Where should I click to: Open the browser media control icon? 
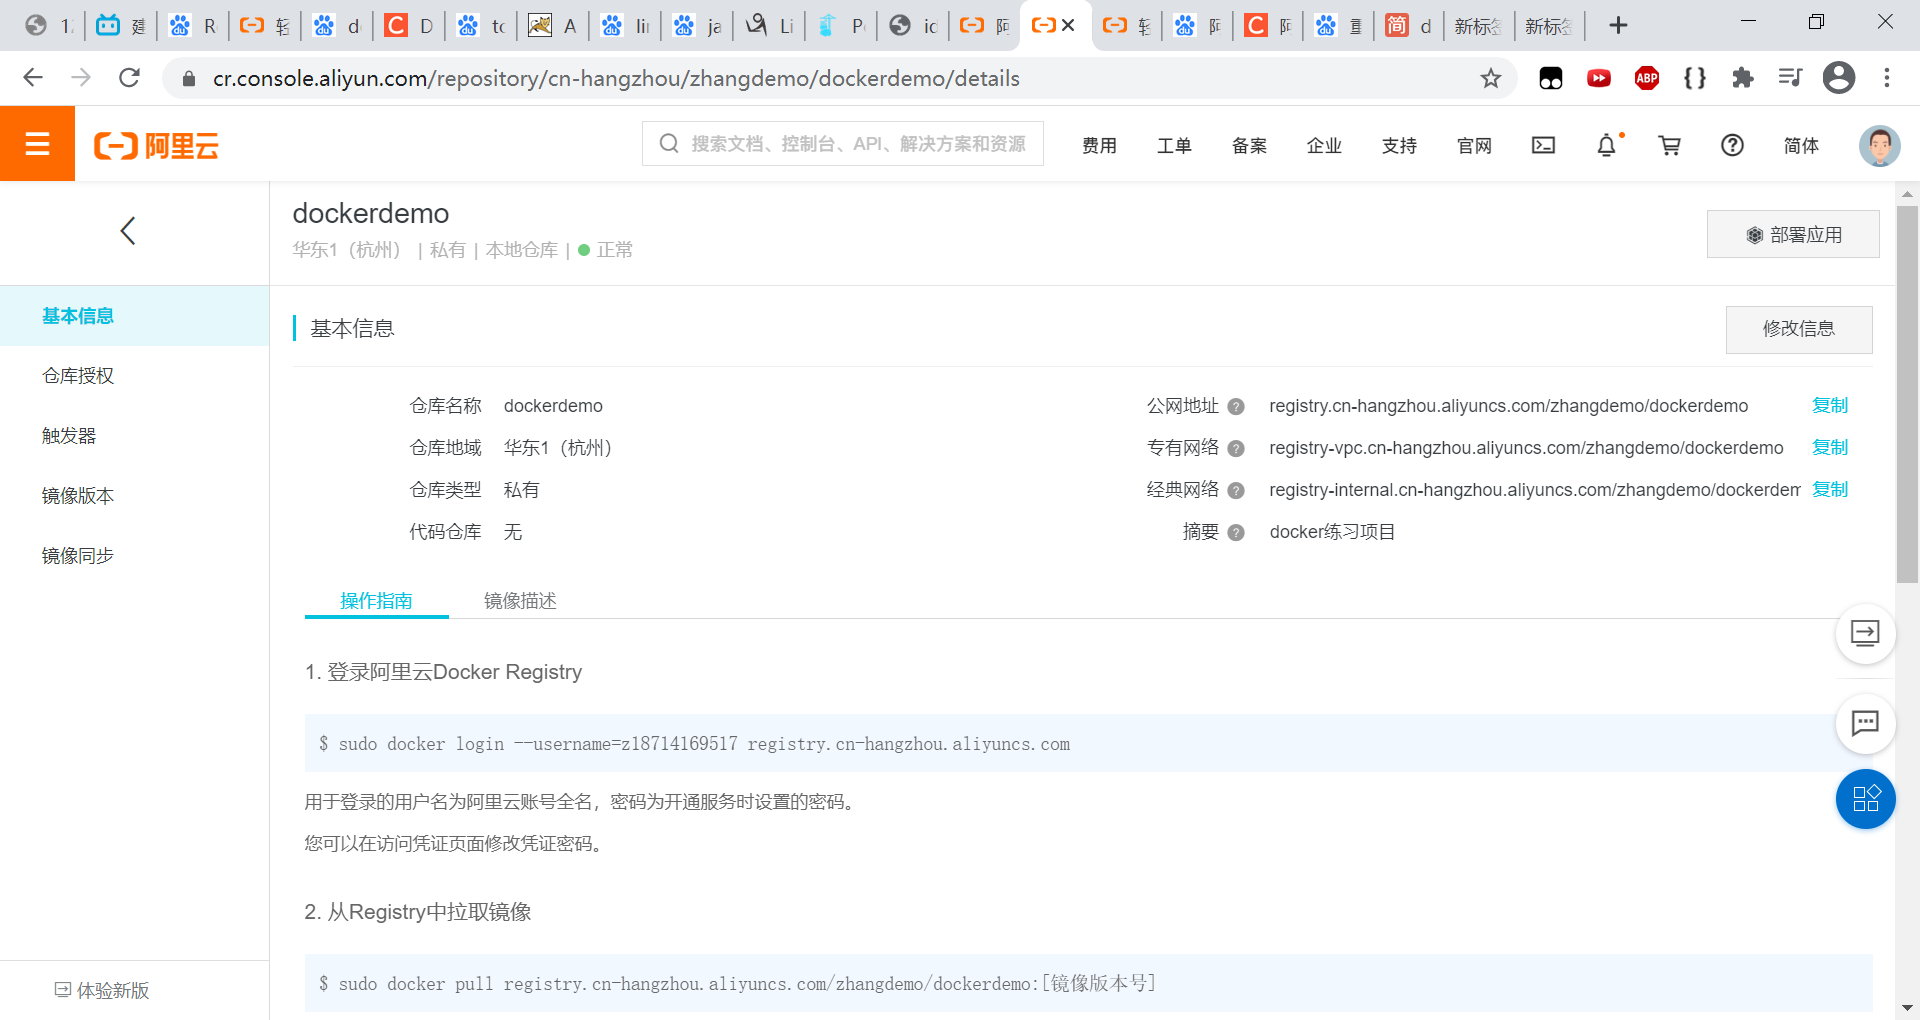(1791, 78)
